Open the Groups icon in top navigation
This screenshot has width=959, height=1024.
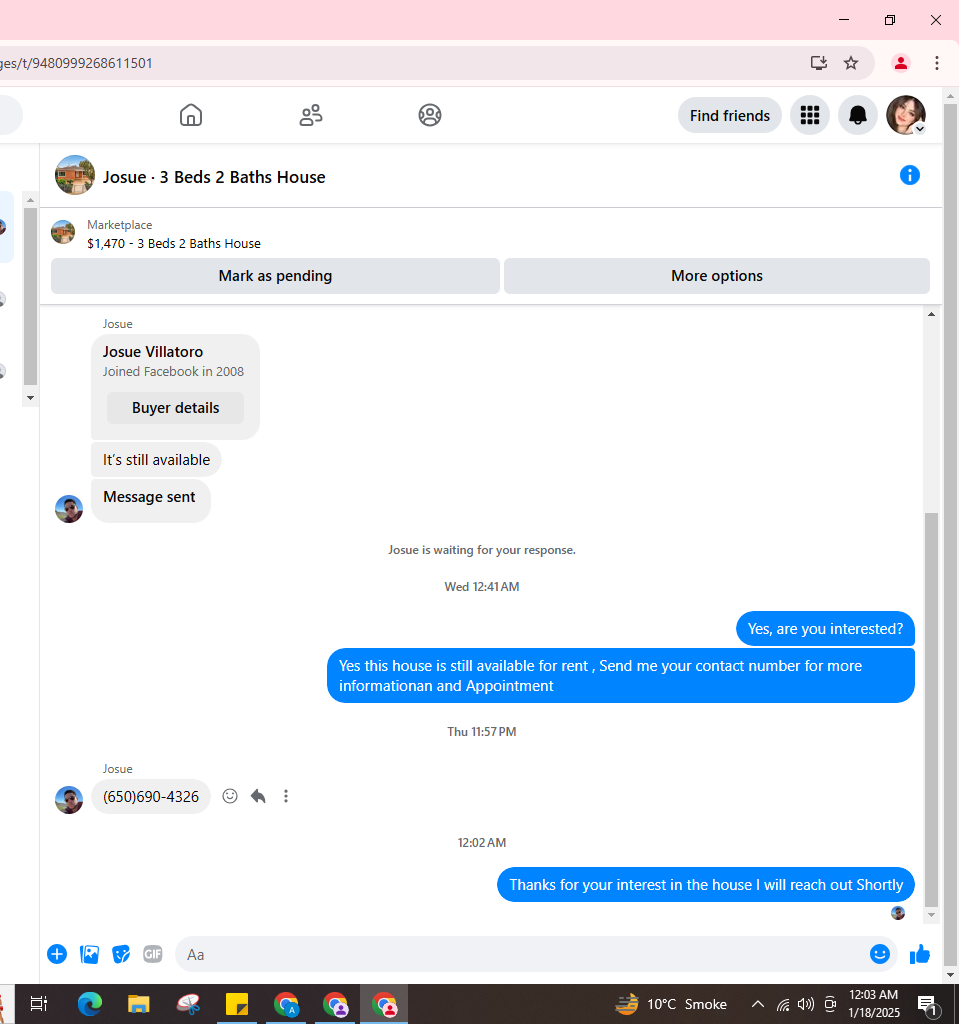(x=430, y=115)
